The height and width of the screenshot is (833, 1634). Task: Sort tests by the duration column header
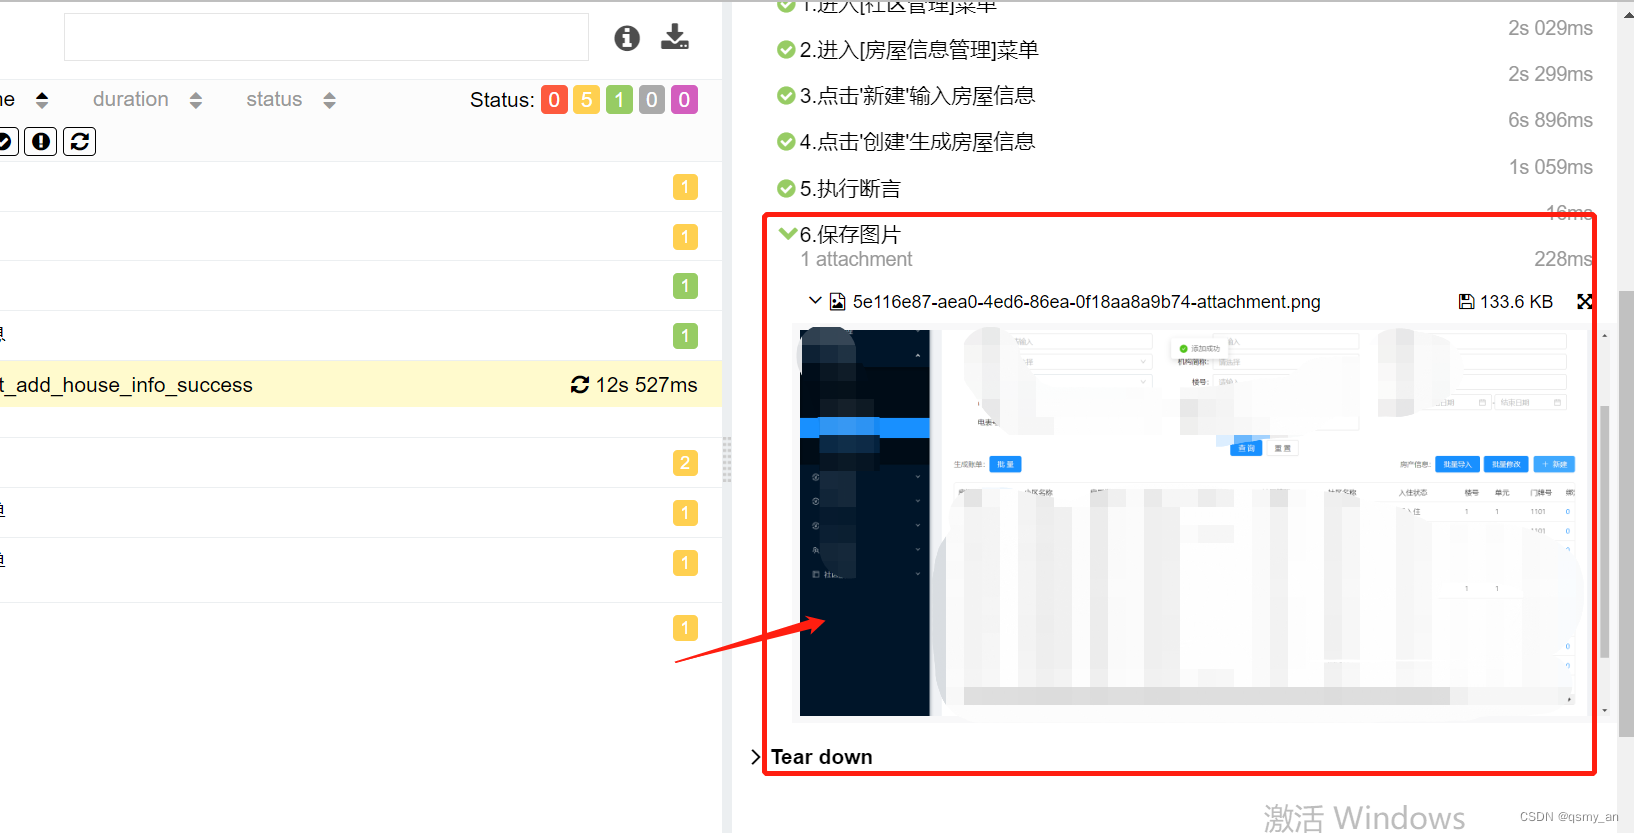pos(131,100)
